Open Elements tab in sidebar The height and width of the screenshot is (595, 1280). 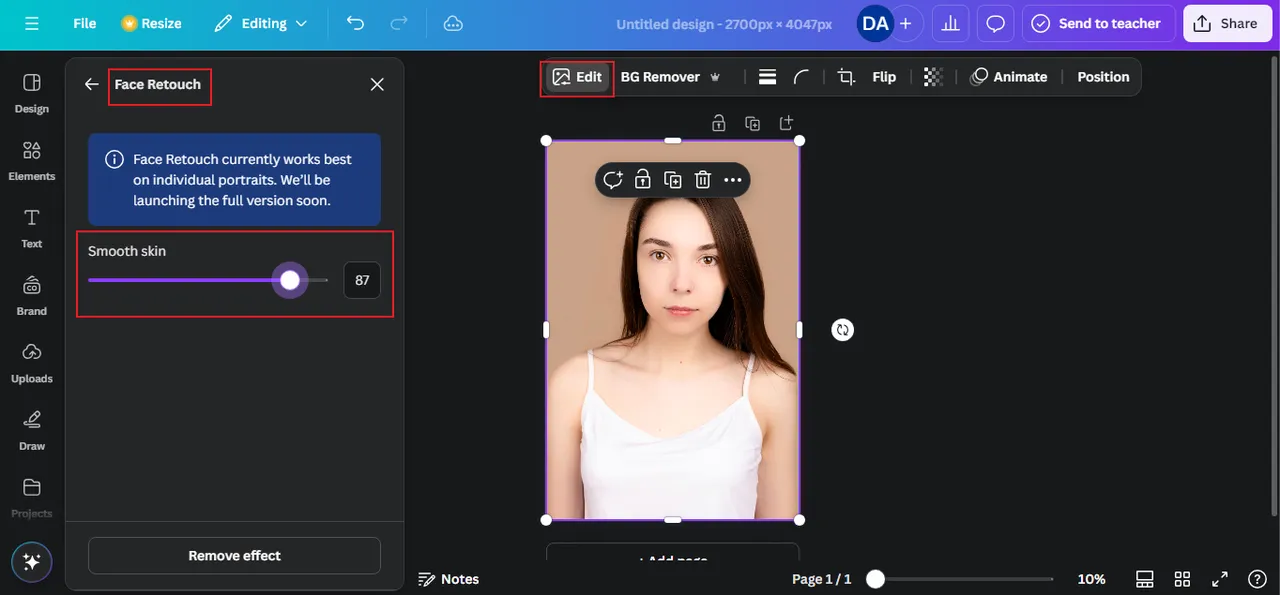pos(32,160)
